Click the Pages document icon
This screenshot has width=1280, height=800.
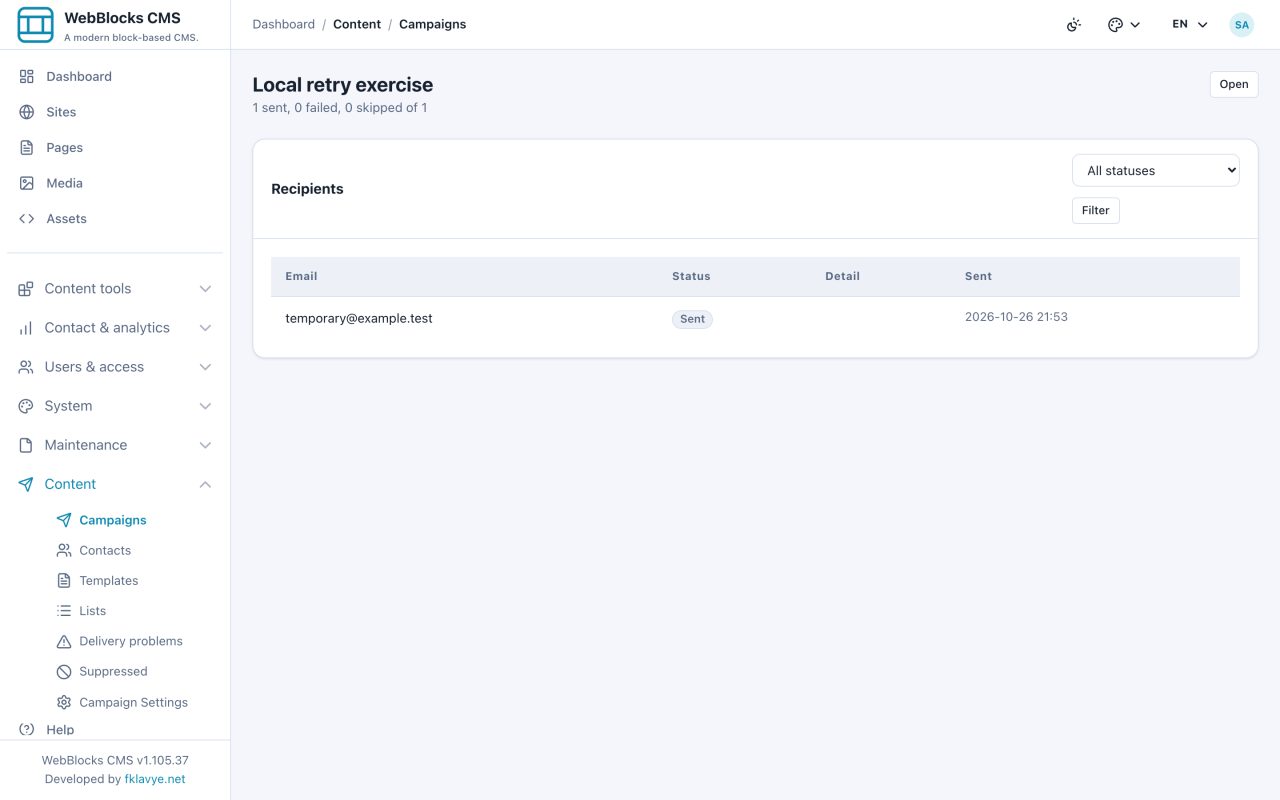click(27, 148)
